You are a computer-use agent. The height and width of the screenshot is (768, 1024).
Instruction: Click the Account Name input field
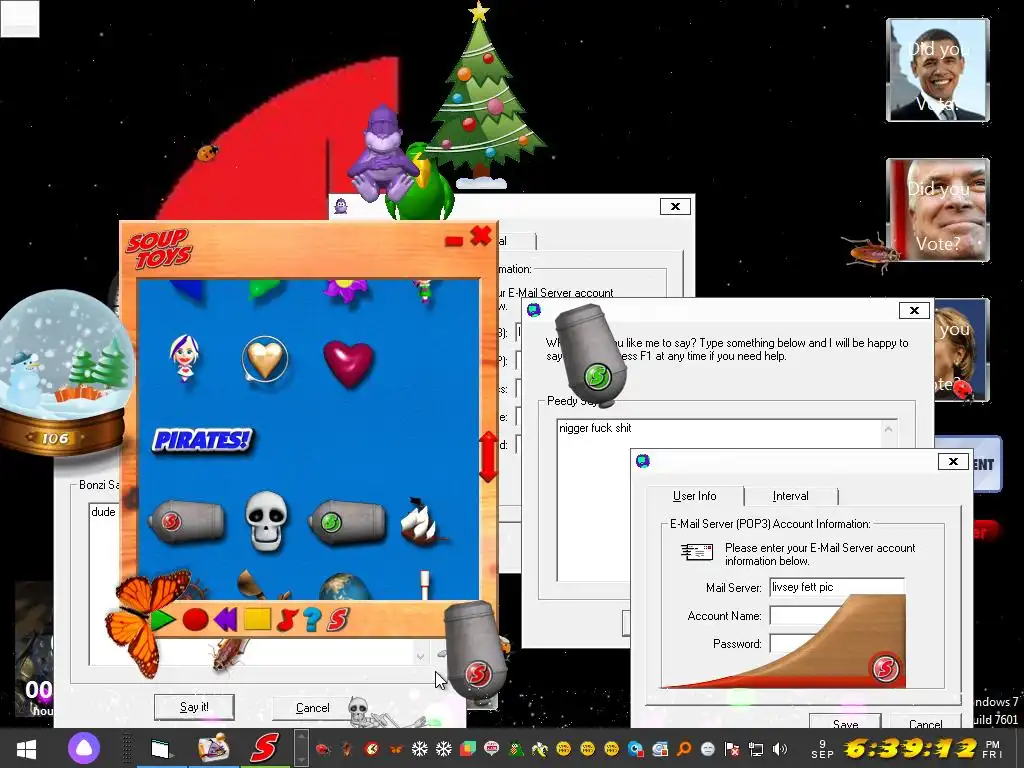pos(797,615)
